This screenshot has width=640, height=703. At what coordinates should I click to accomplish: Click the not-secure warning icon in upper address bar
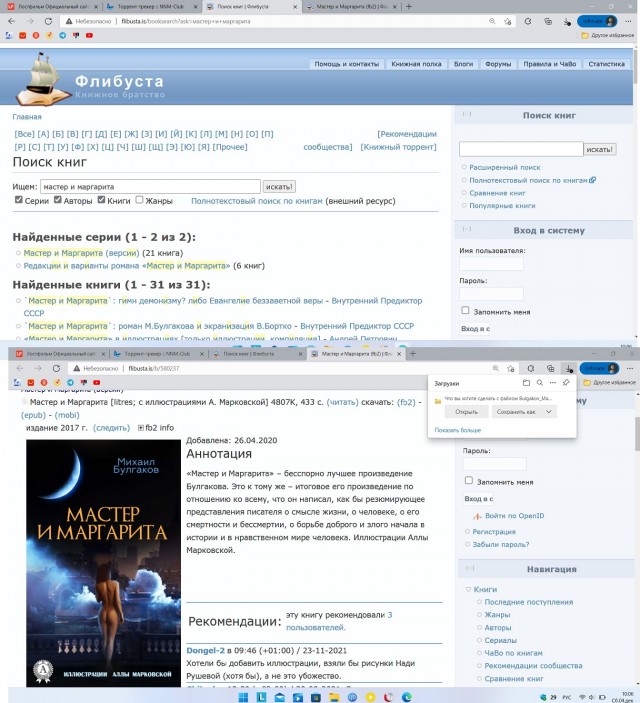pos(69,21)
